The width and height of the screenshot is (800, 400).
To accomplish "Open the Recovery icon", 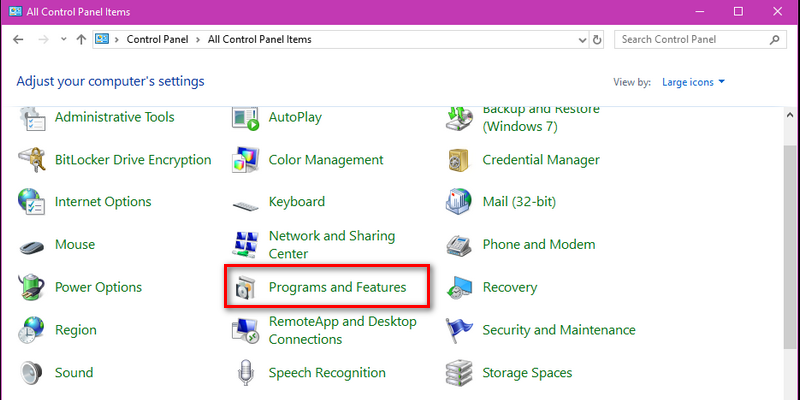I will (x=460, y=287).
